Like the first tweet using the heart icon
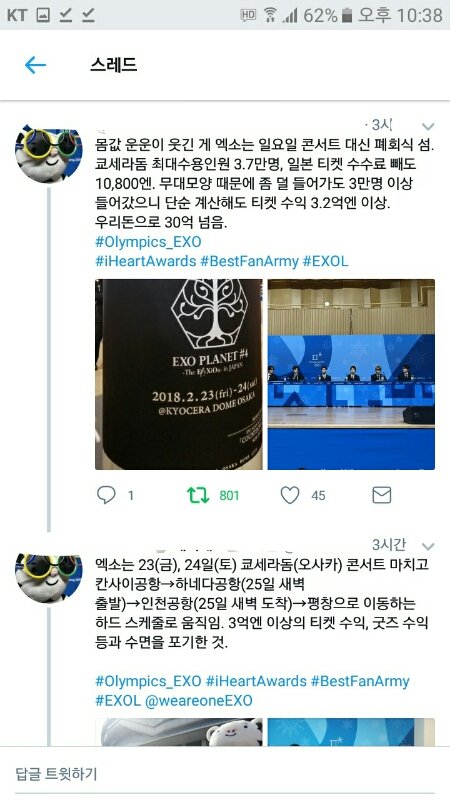 tap(290, 495)
